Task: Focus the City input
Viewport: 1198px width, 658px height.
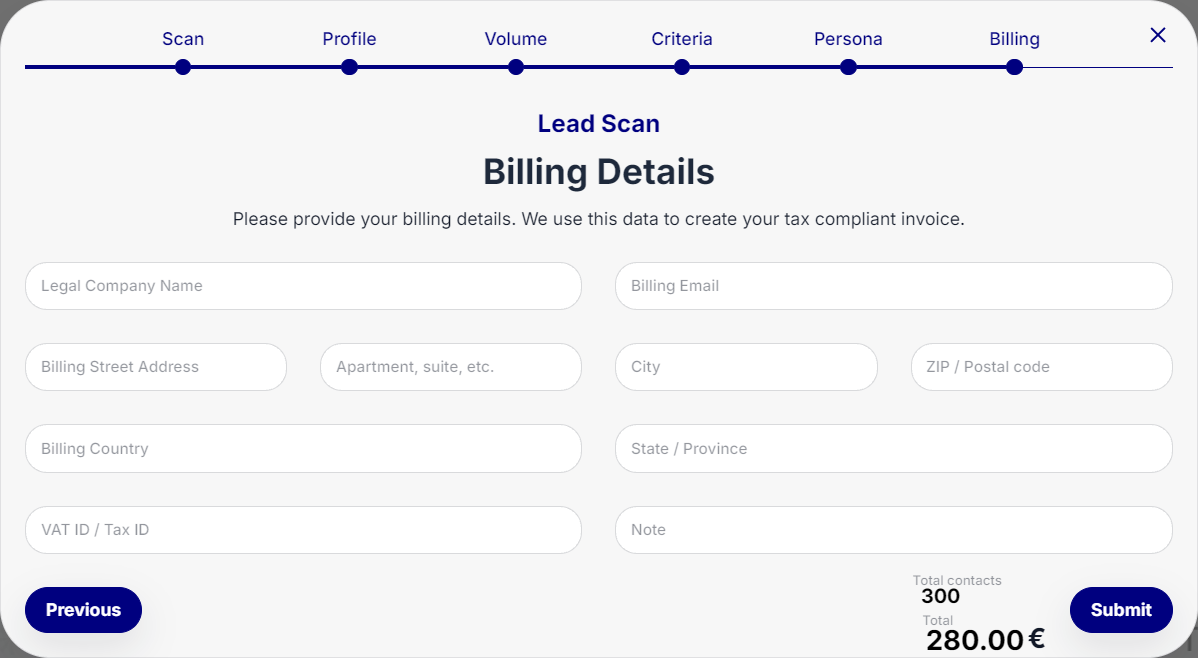Action: 746,367
